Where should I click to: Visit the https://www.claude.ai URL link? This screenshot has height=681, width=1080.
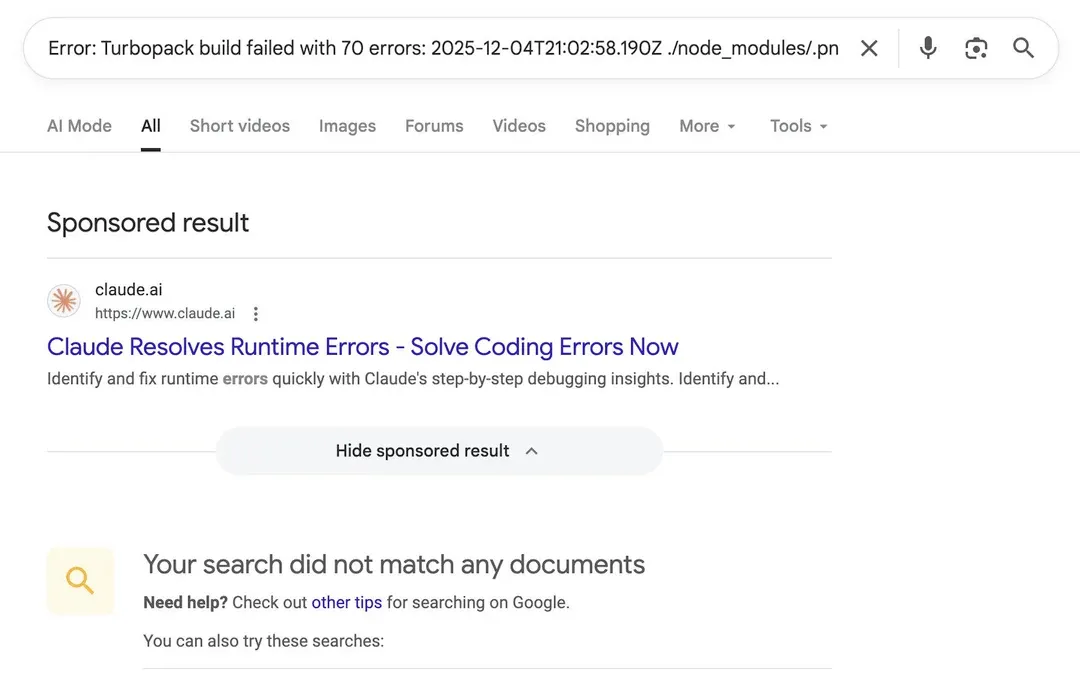tap(165, 313)
